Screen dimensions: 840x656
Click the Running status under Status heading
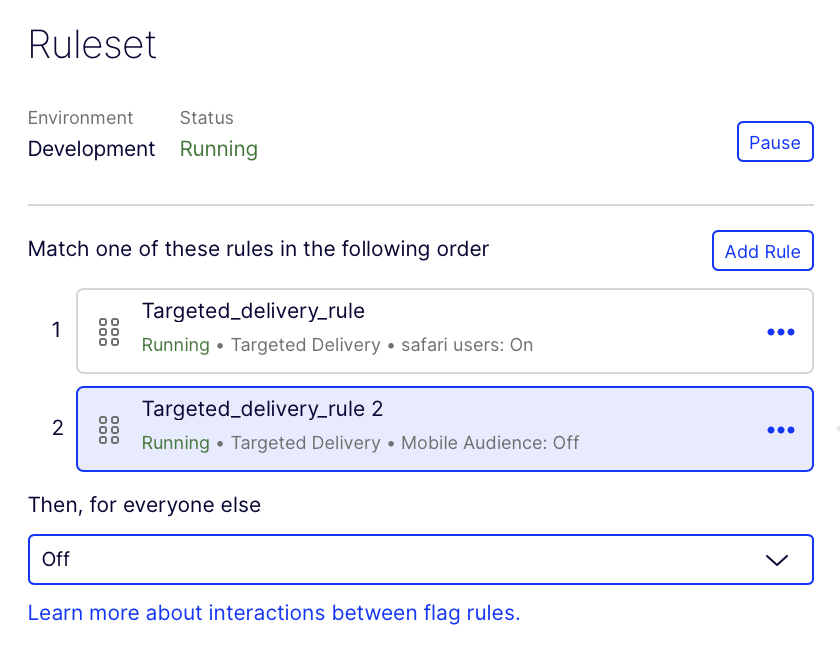point(218,149)
